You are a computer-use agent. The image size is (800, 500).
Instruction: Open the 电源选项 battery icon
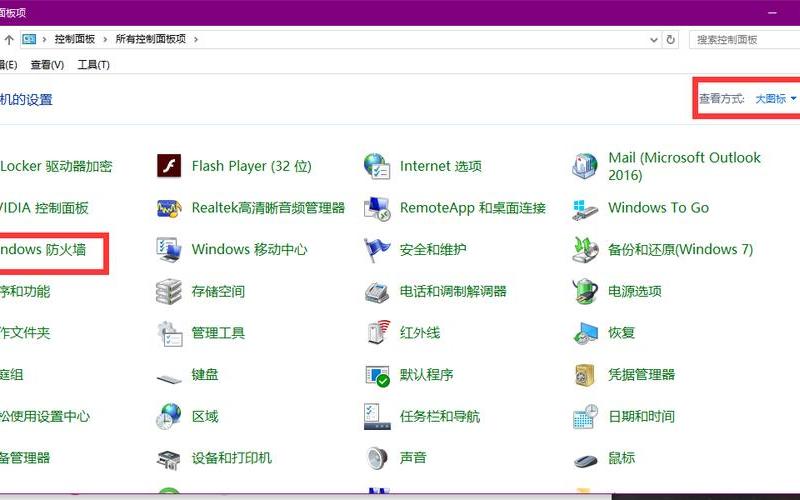[585, 291]
